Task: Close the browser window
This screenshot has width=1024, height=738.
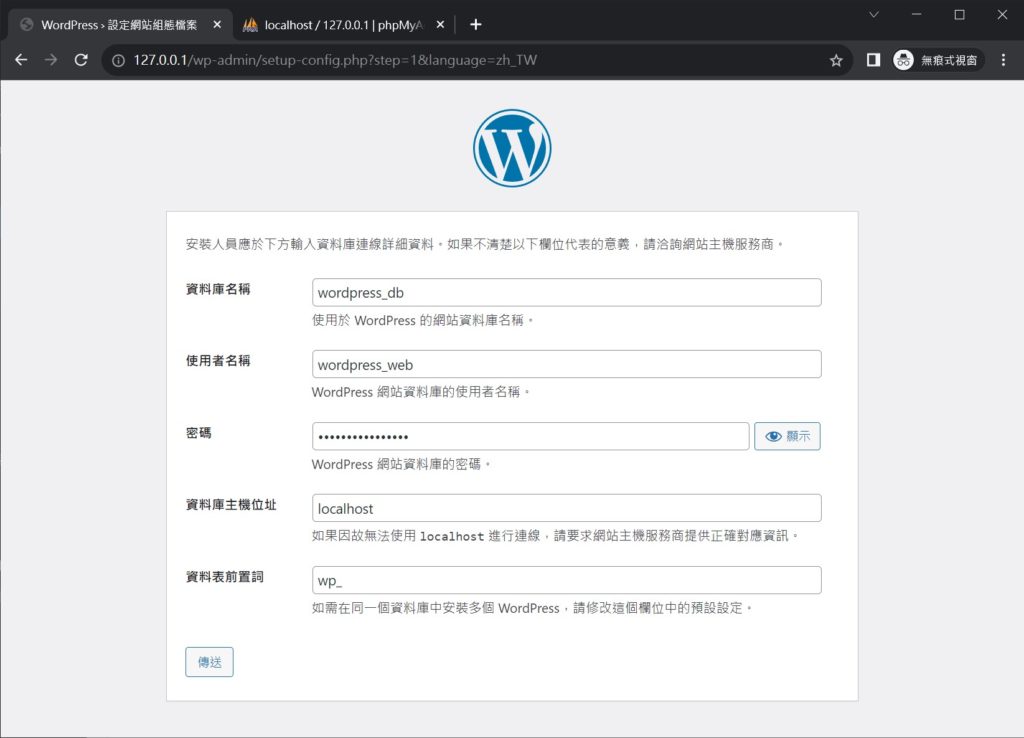Action: pos(1002,14)
